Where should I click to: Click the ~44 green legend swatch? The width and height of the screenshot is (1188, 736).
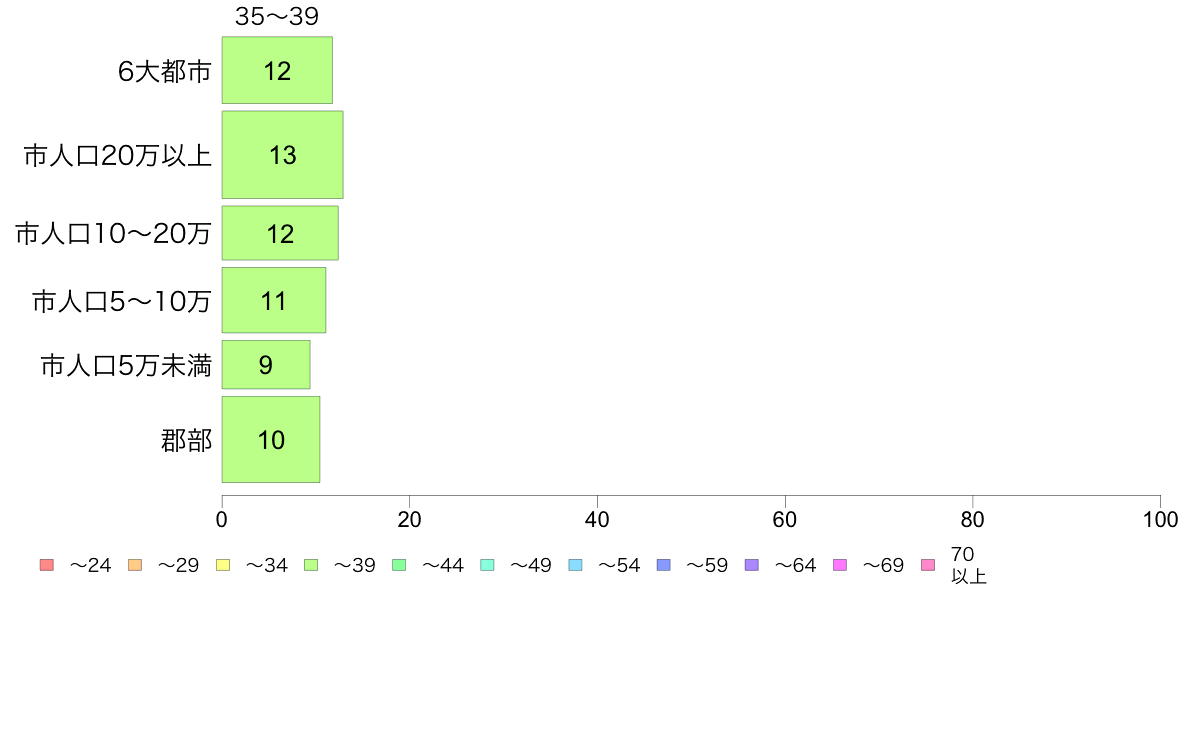pyautogui.click(x=399, y=565)
